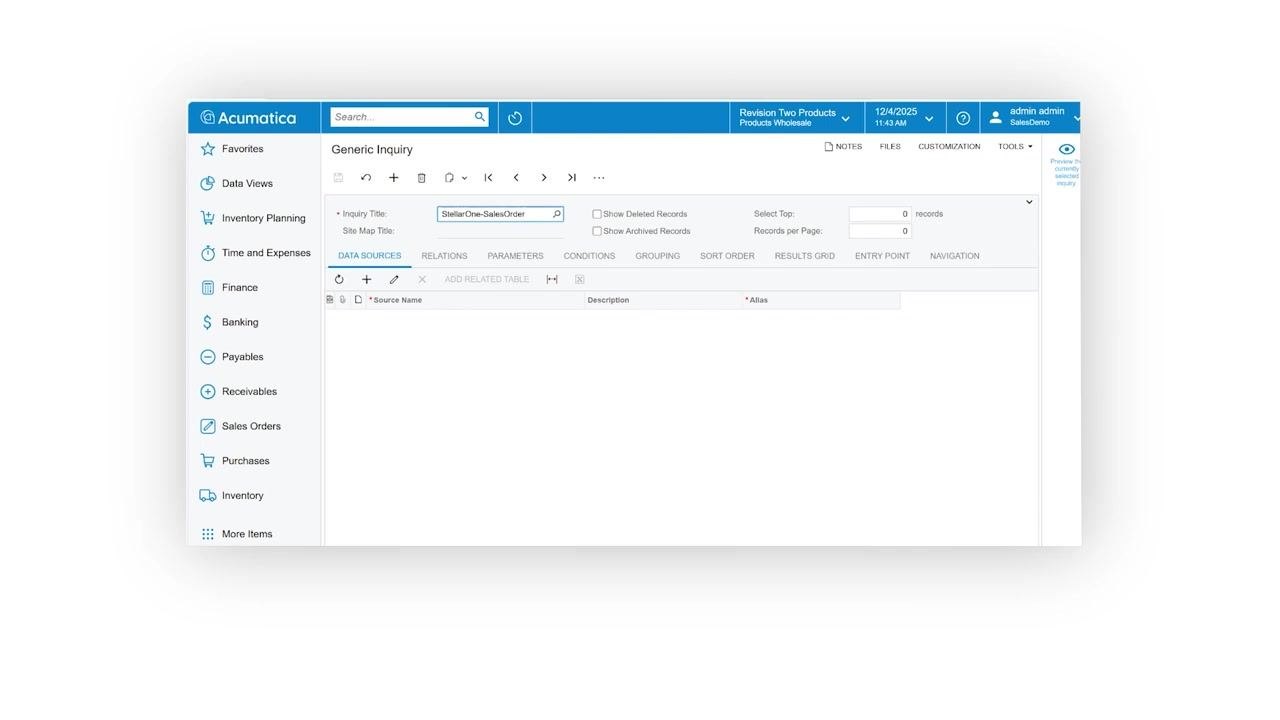Open the recently visited history icon

[x=515, y=117]
